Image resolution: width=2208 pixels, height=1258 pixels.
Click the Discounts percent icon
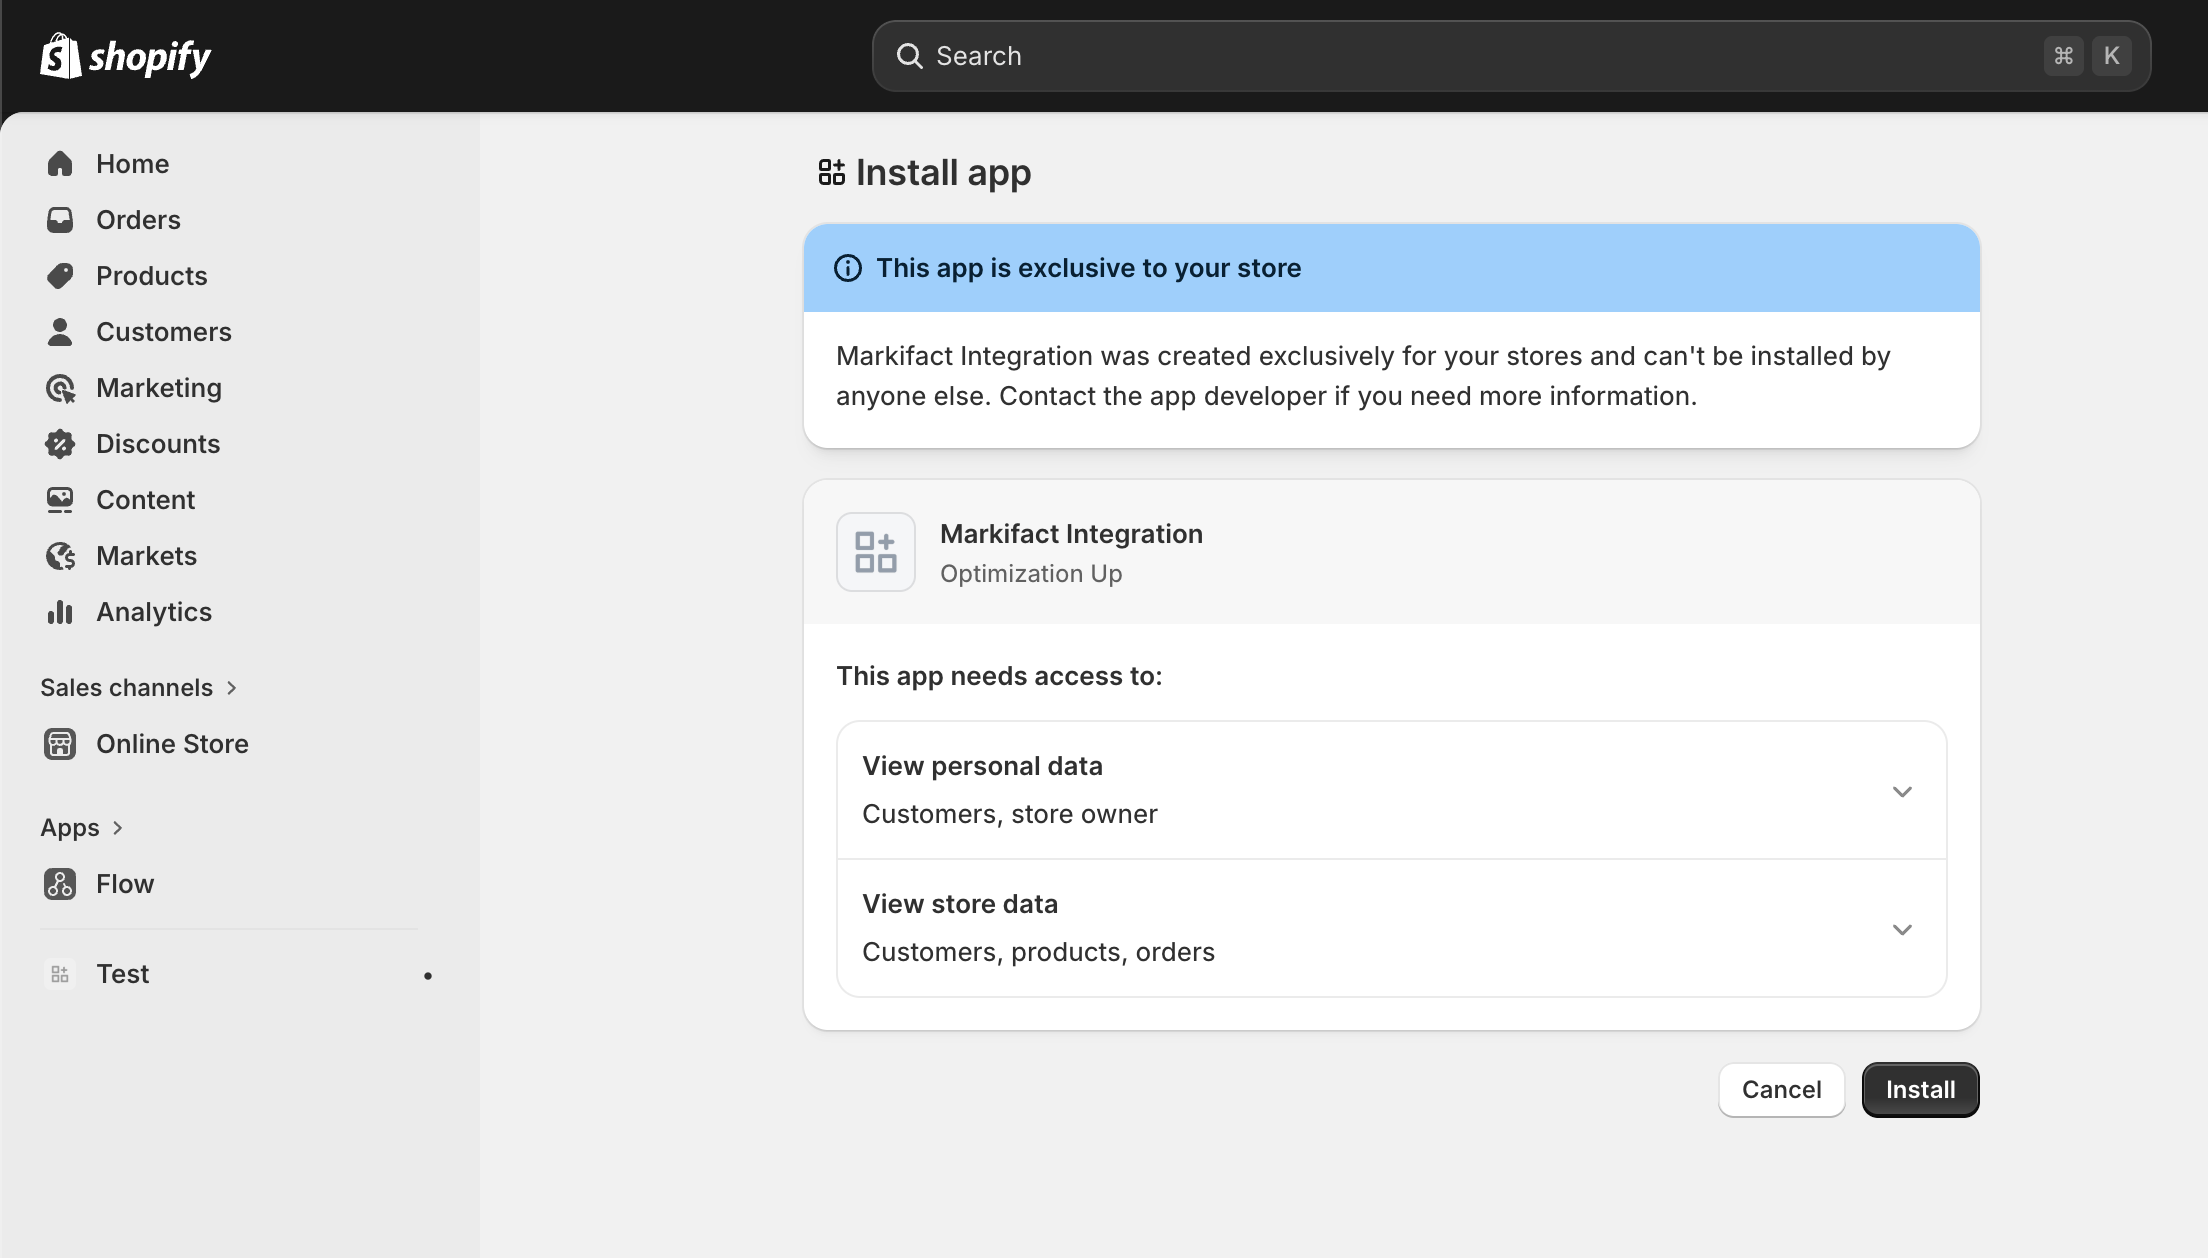60,443
